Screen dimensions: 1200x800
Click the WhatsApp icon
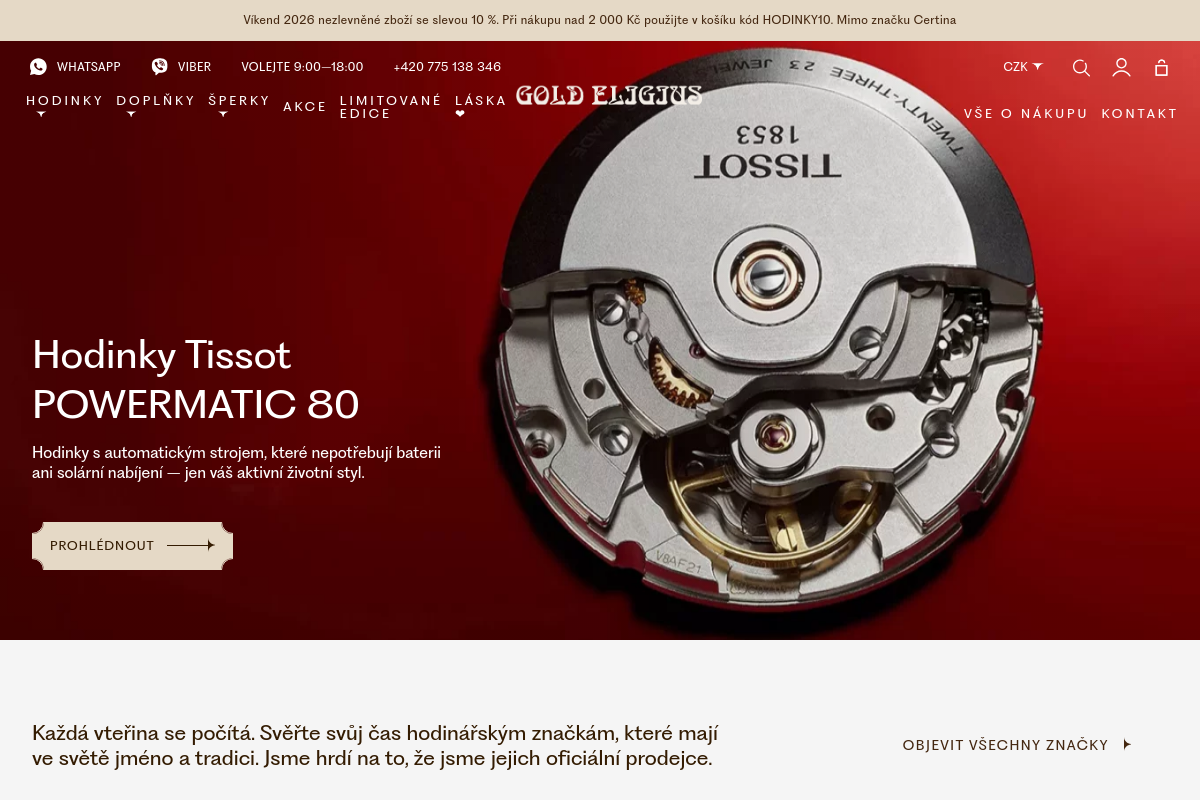pyautogui.click(x=38, y=67)
